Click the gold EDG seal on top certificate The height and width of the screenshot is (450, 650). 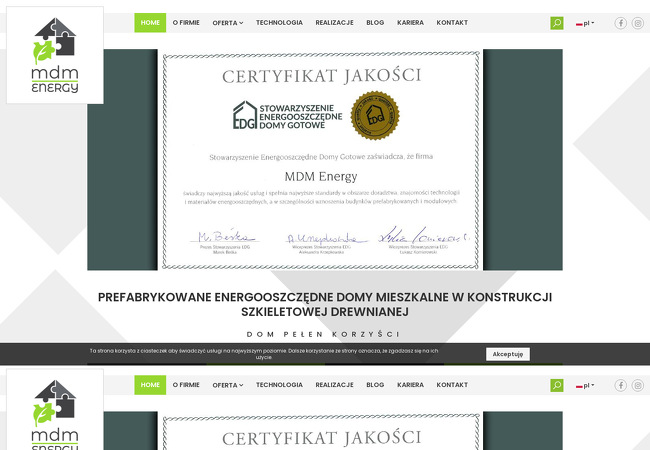(x=375, y=115)
